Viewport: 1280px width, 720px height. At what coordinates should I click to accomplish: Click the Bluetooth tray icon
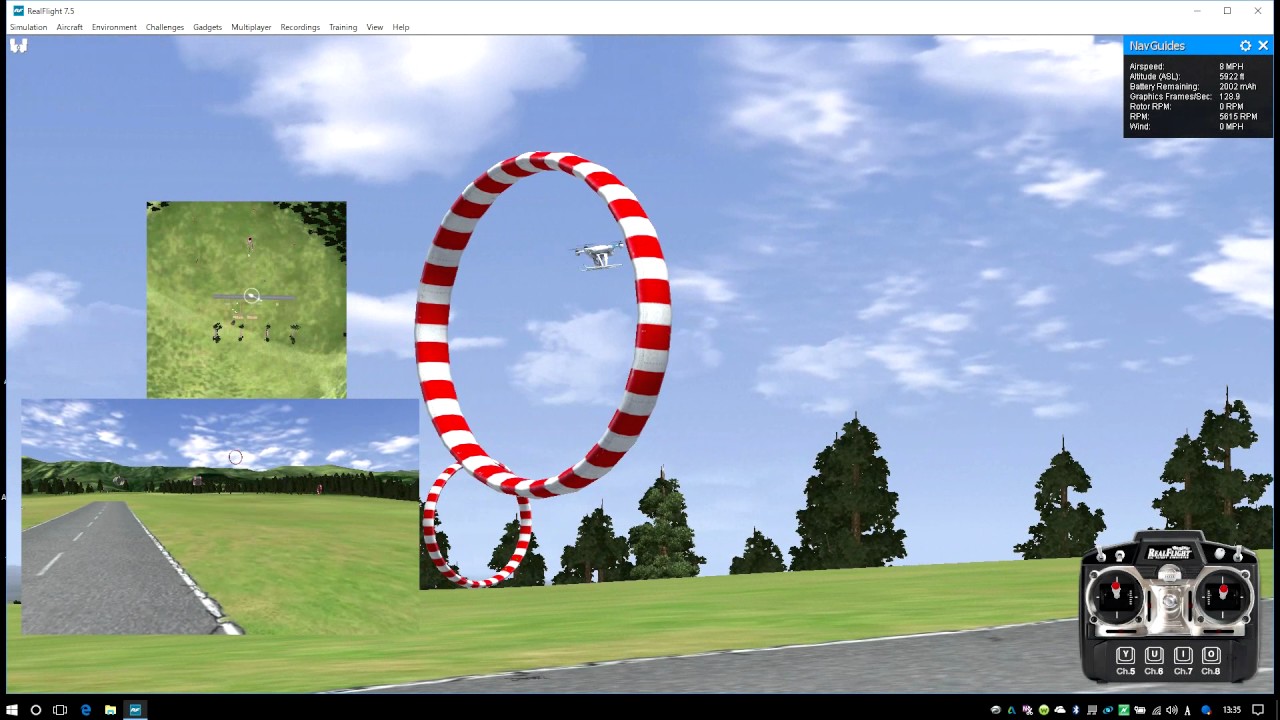click(1076, 710)
